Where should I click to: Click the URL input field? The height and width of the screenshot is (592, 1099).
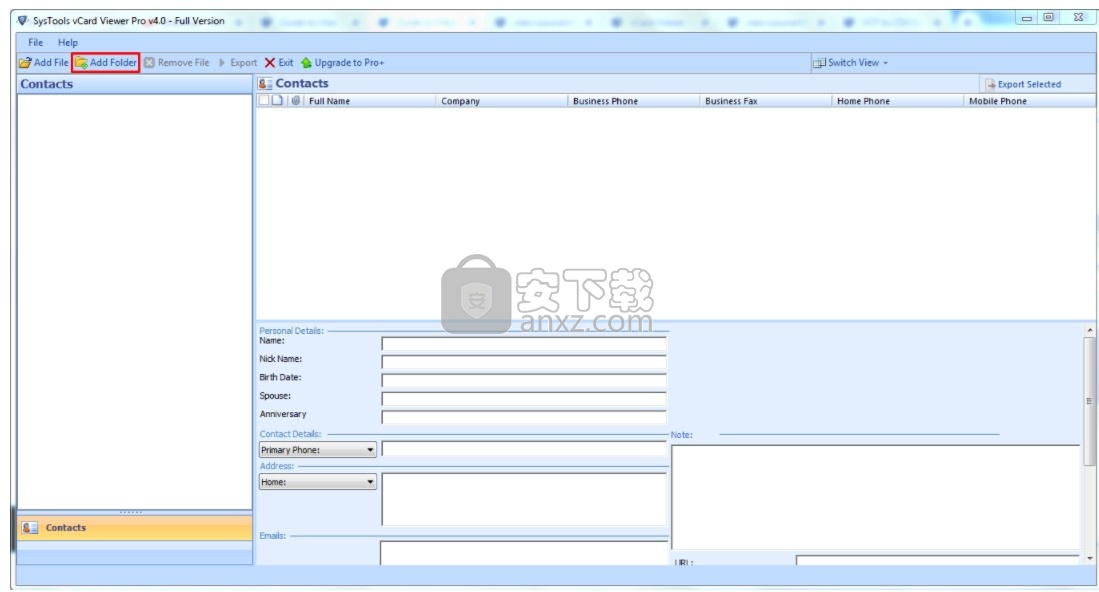[x=937, y=560]
